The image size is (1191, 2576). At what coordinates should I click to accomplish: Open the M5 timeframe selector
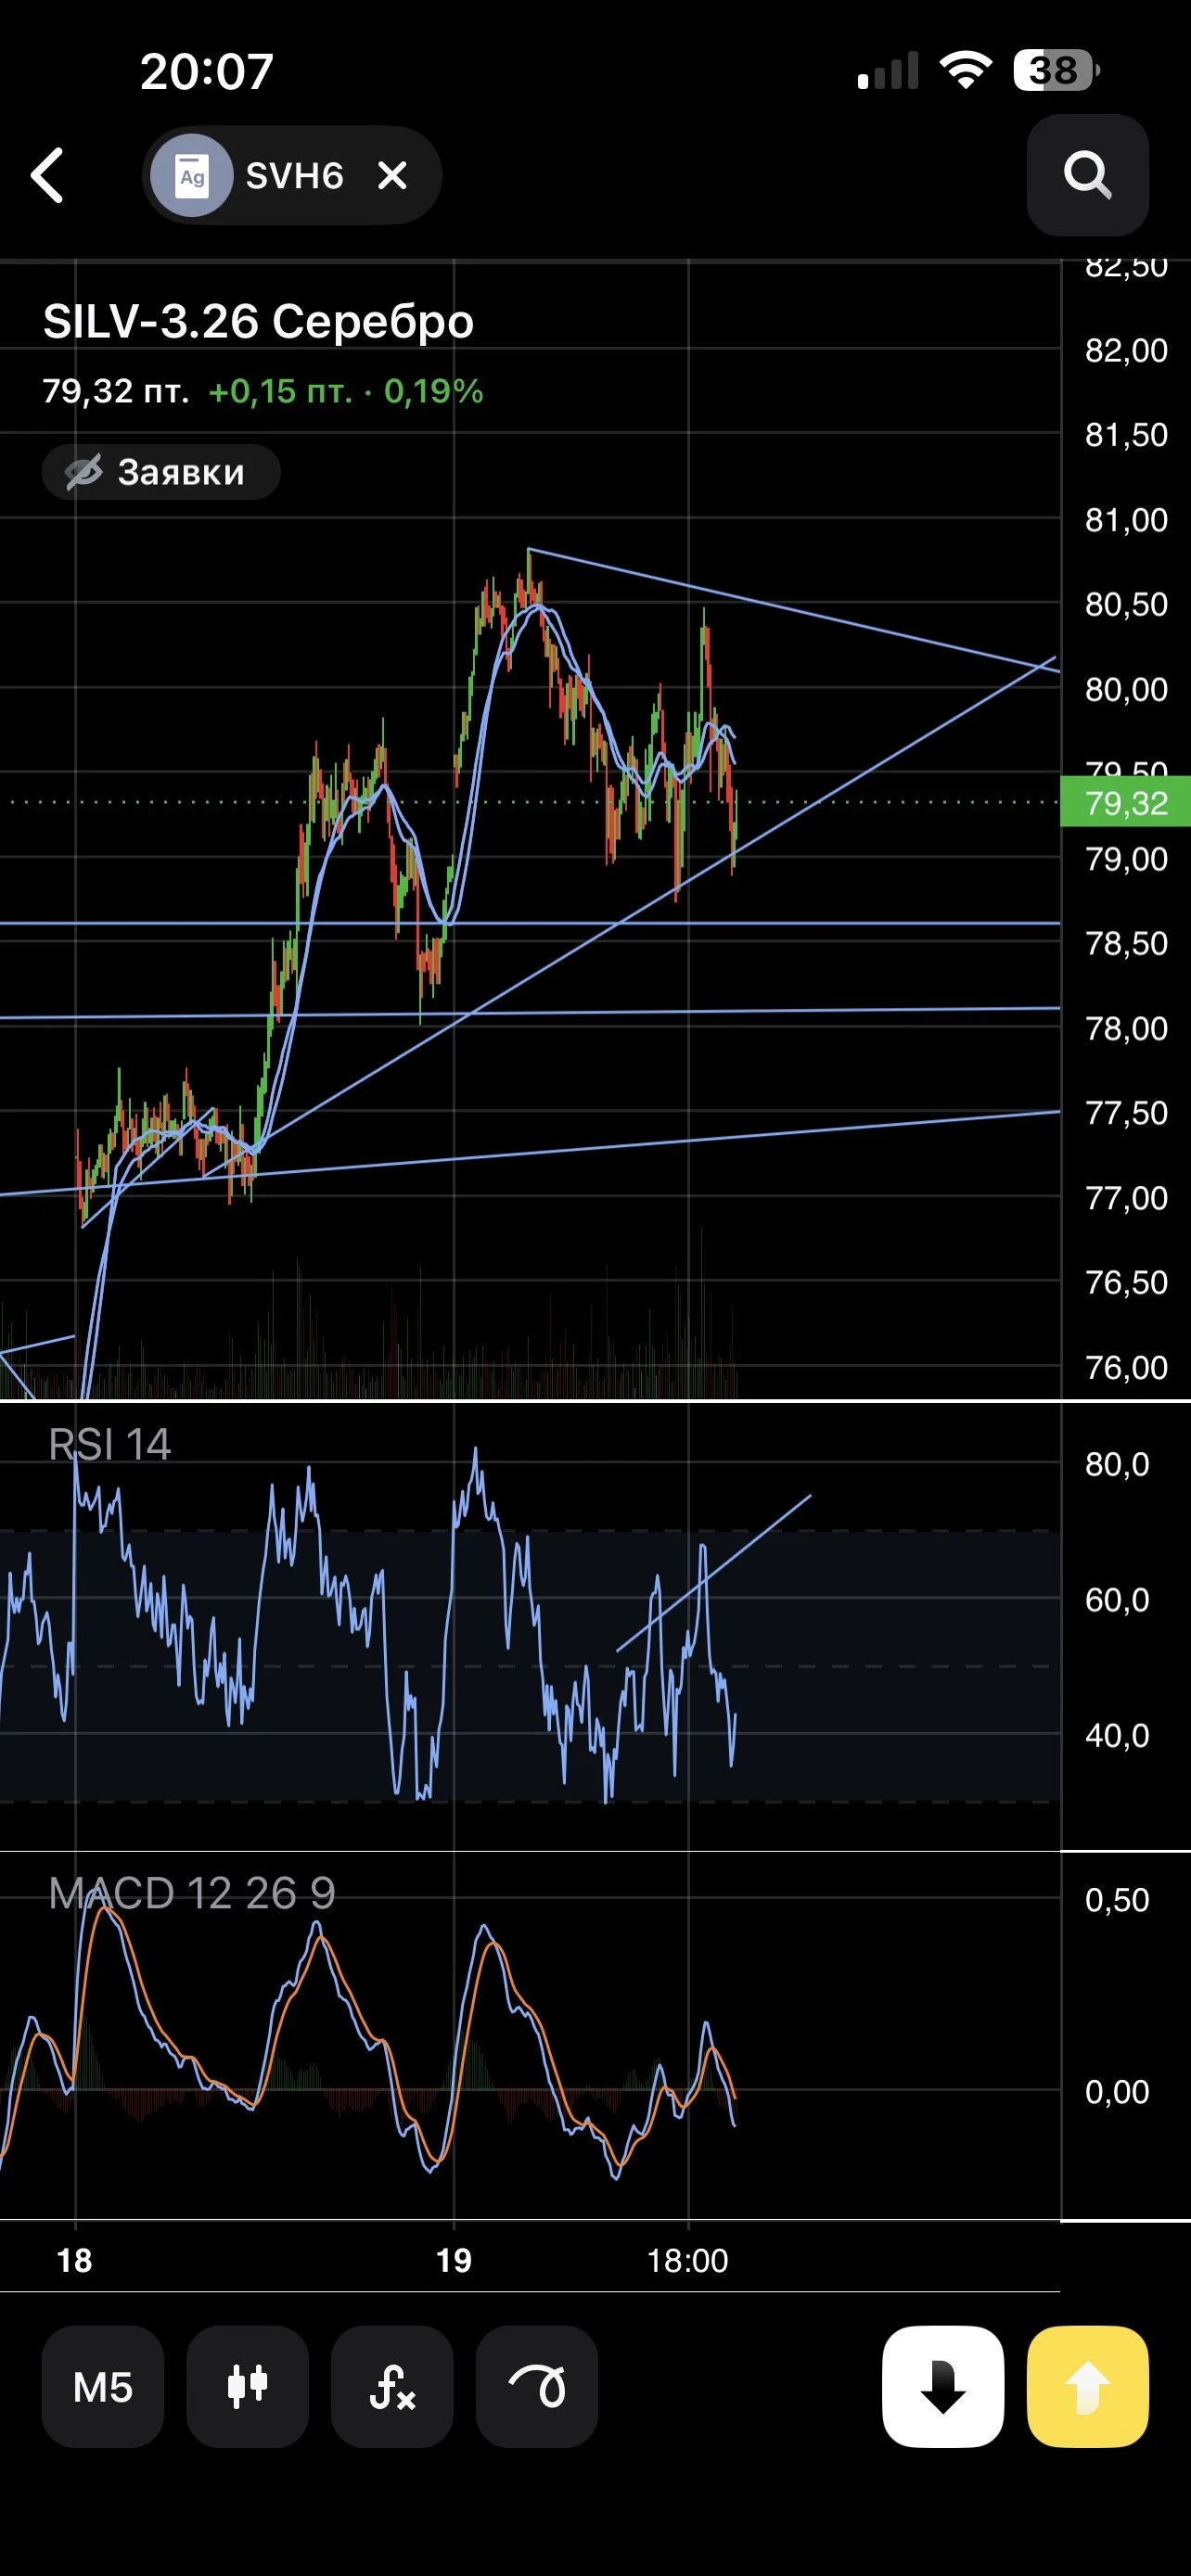(103, 2387)
